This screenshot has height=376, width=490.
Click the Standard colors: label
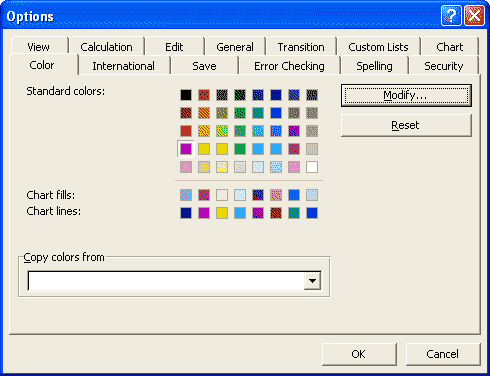(x=65, y=91)
